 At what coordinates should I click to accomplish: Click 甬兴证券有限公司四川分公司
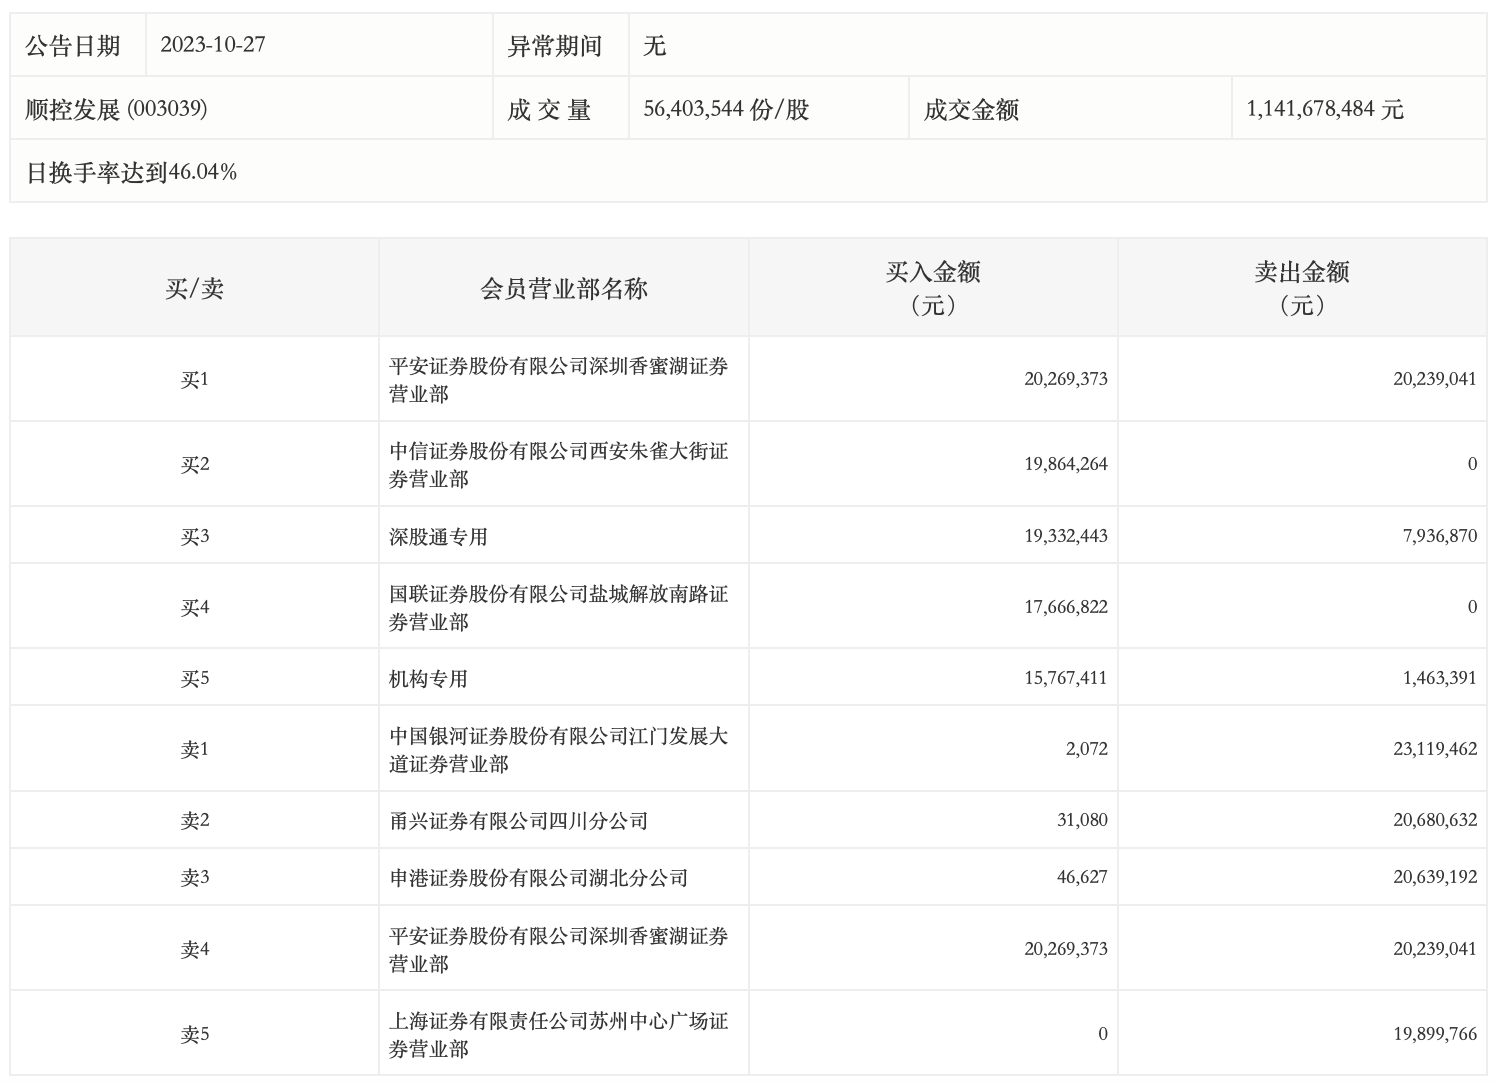[x=518, y=820]
